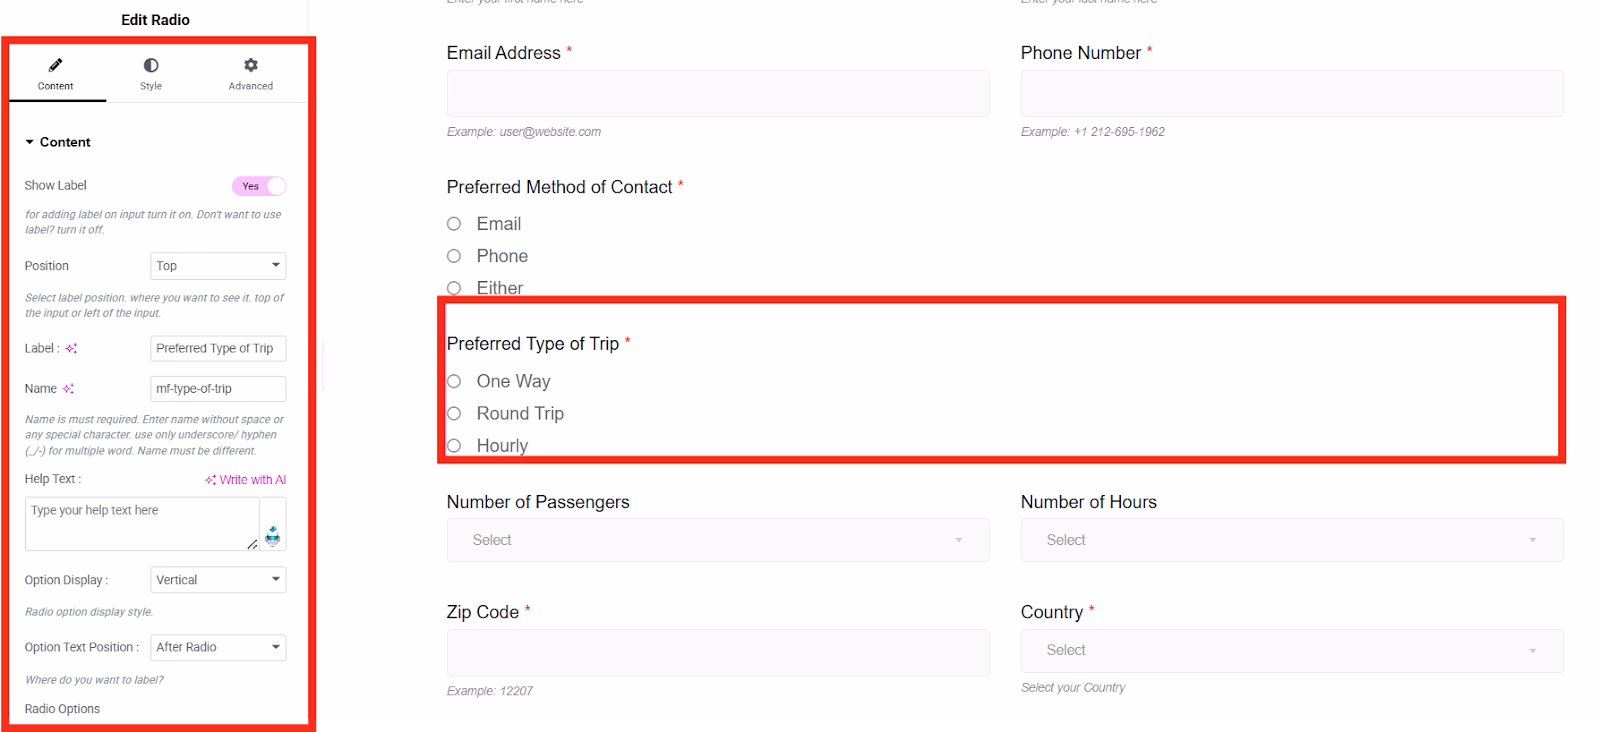Screen dimensions: 1600x732
Task: Click the Style half-circle icon
Action: point(151,65)
